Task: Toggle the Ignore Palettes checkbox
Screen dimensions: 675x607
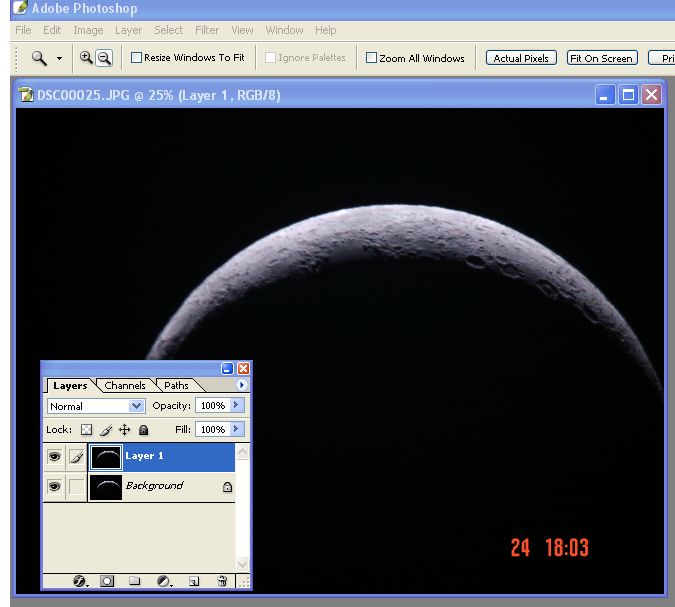Action: pos(270,58)
